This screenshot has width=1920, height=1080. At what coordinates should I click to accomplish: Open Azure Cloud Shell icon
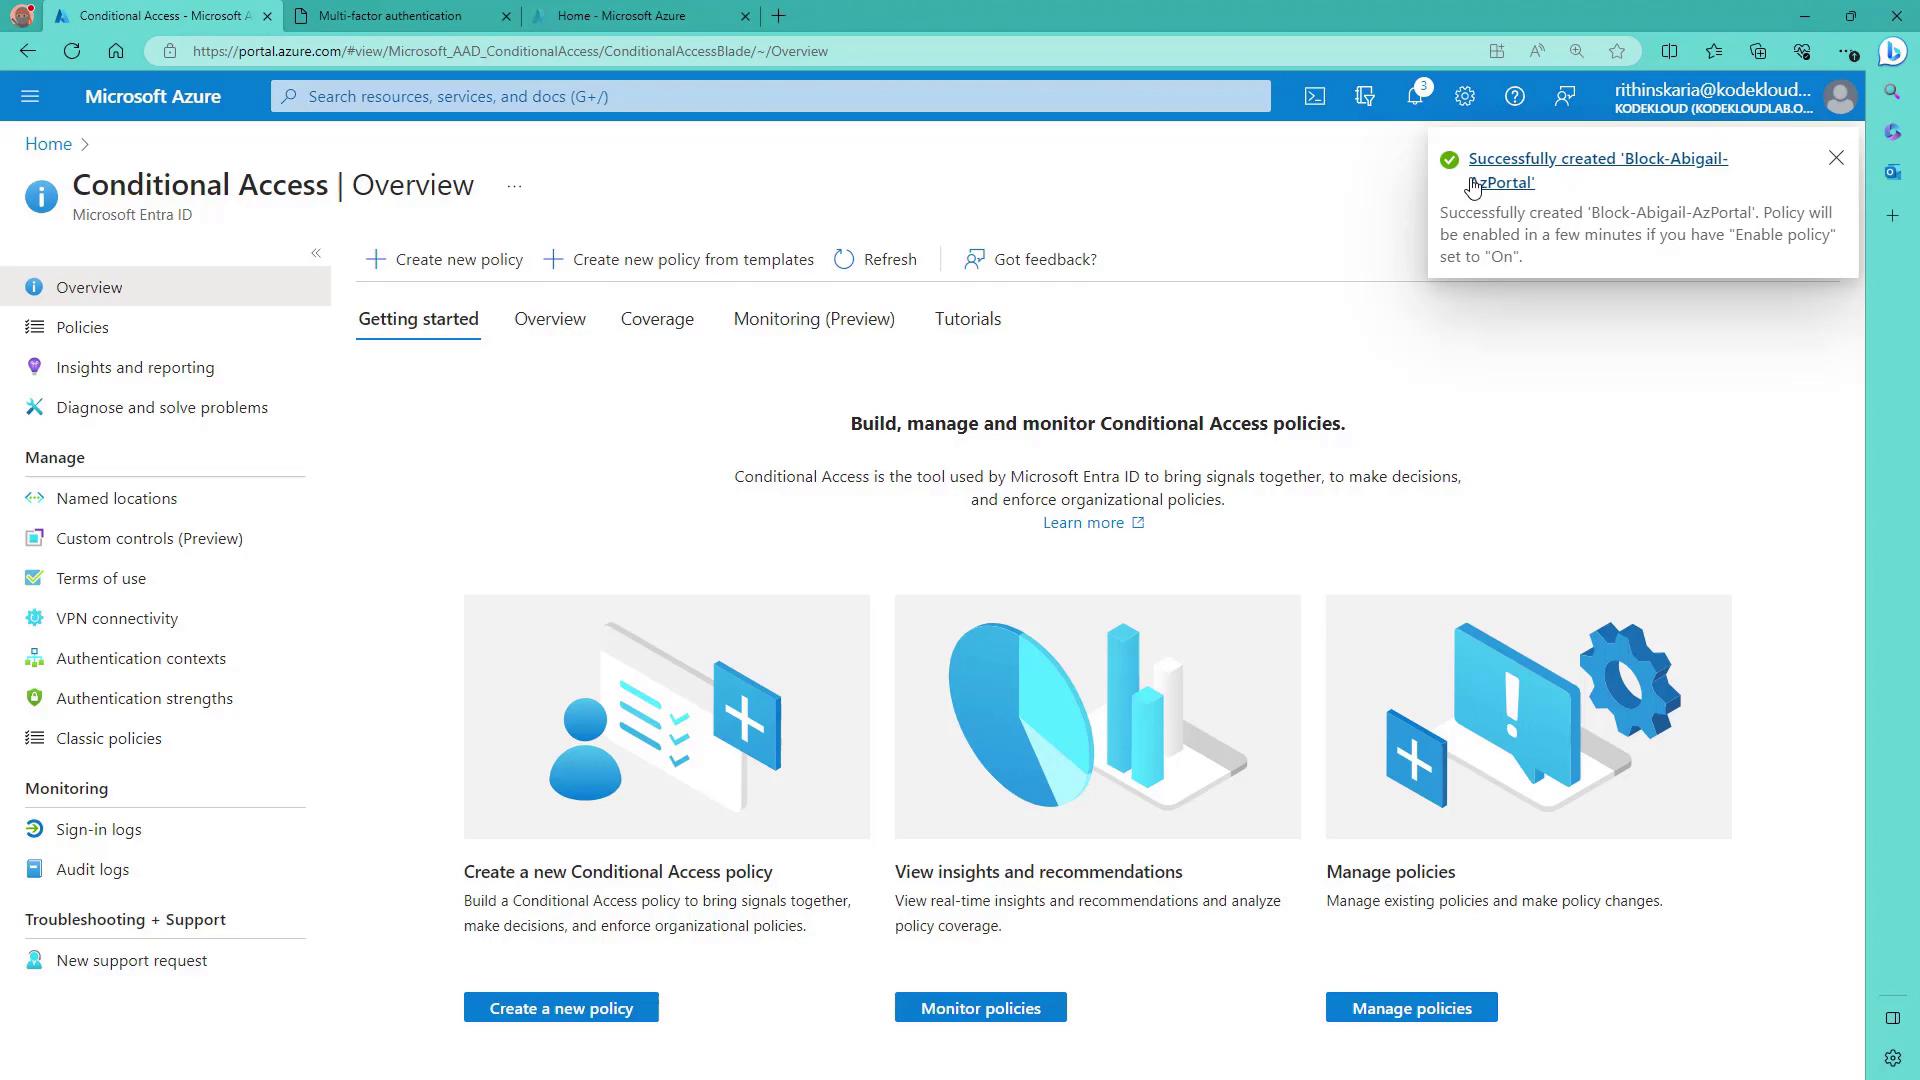point(1315,96)
